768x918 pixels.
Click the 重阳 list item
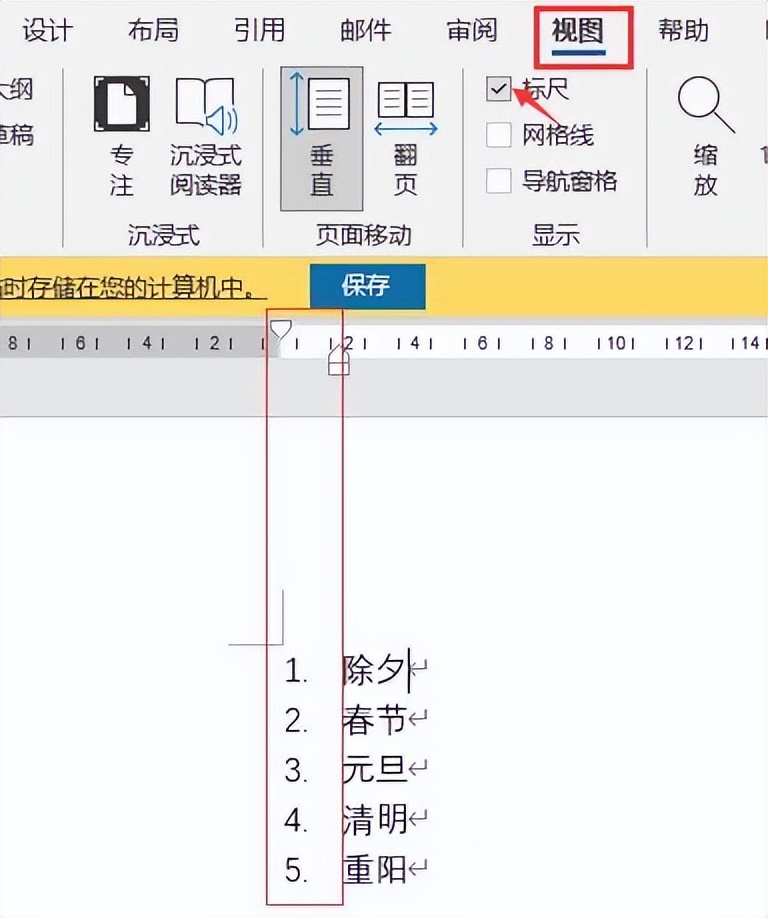pos(375,869)
